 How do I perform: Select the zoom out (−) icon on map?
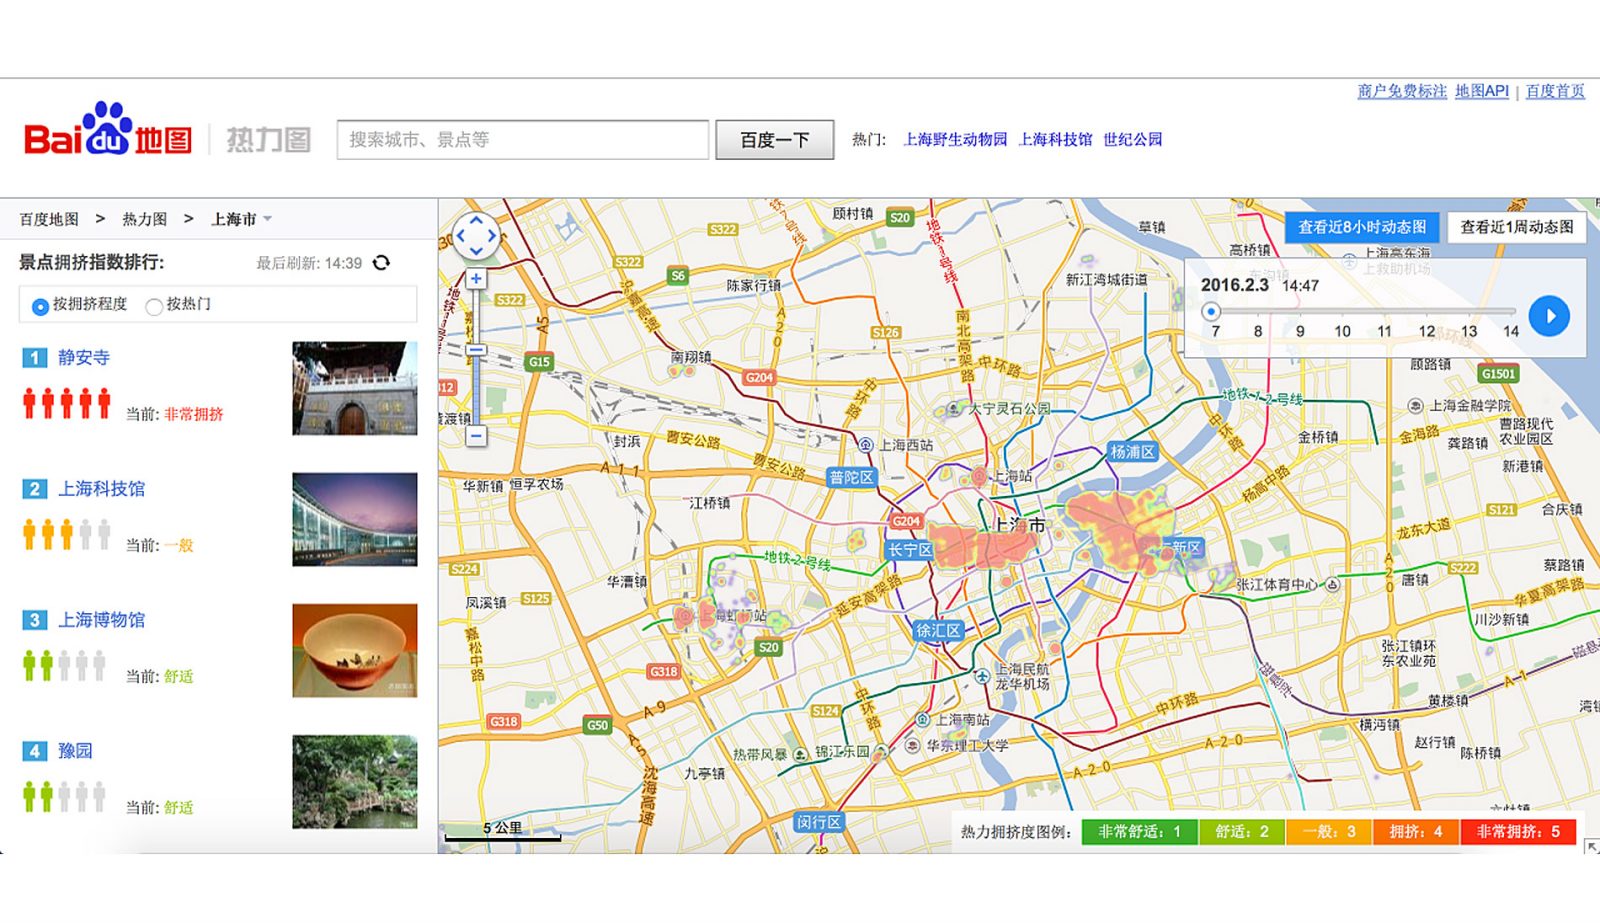tap(476, 437)
